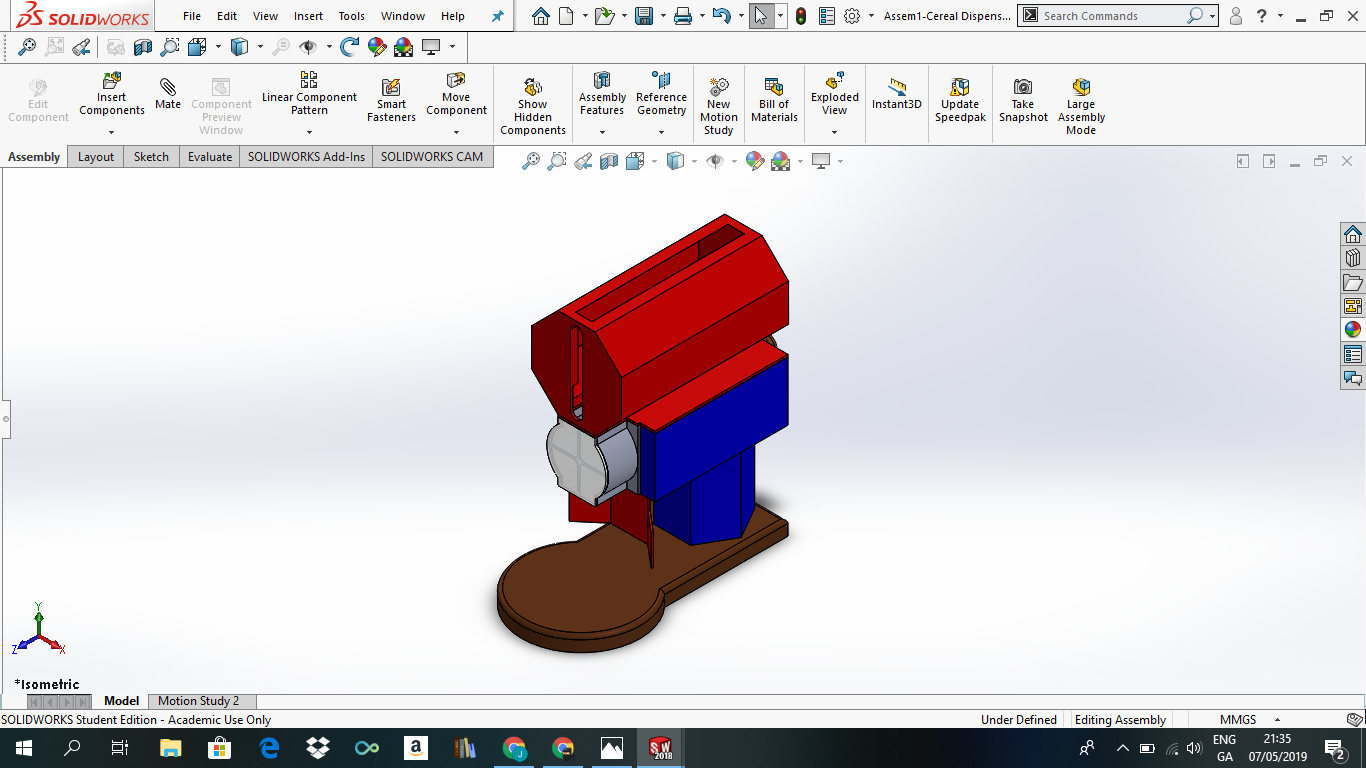The height and width of the screenshot is (768, 1366).
Task: Switch to the Motion Study 2 tab
Action: [201, 700]
